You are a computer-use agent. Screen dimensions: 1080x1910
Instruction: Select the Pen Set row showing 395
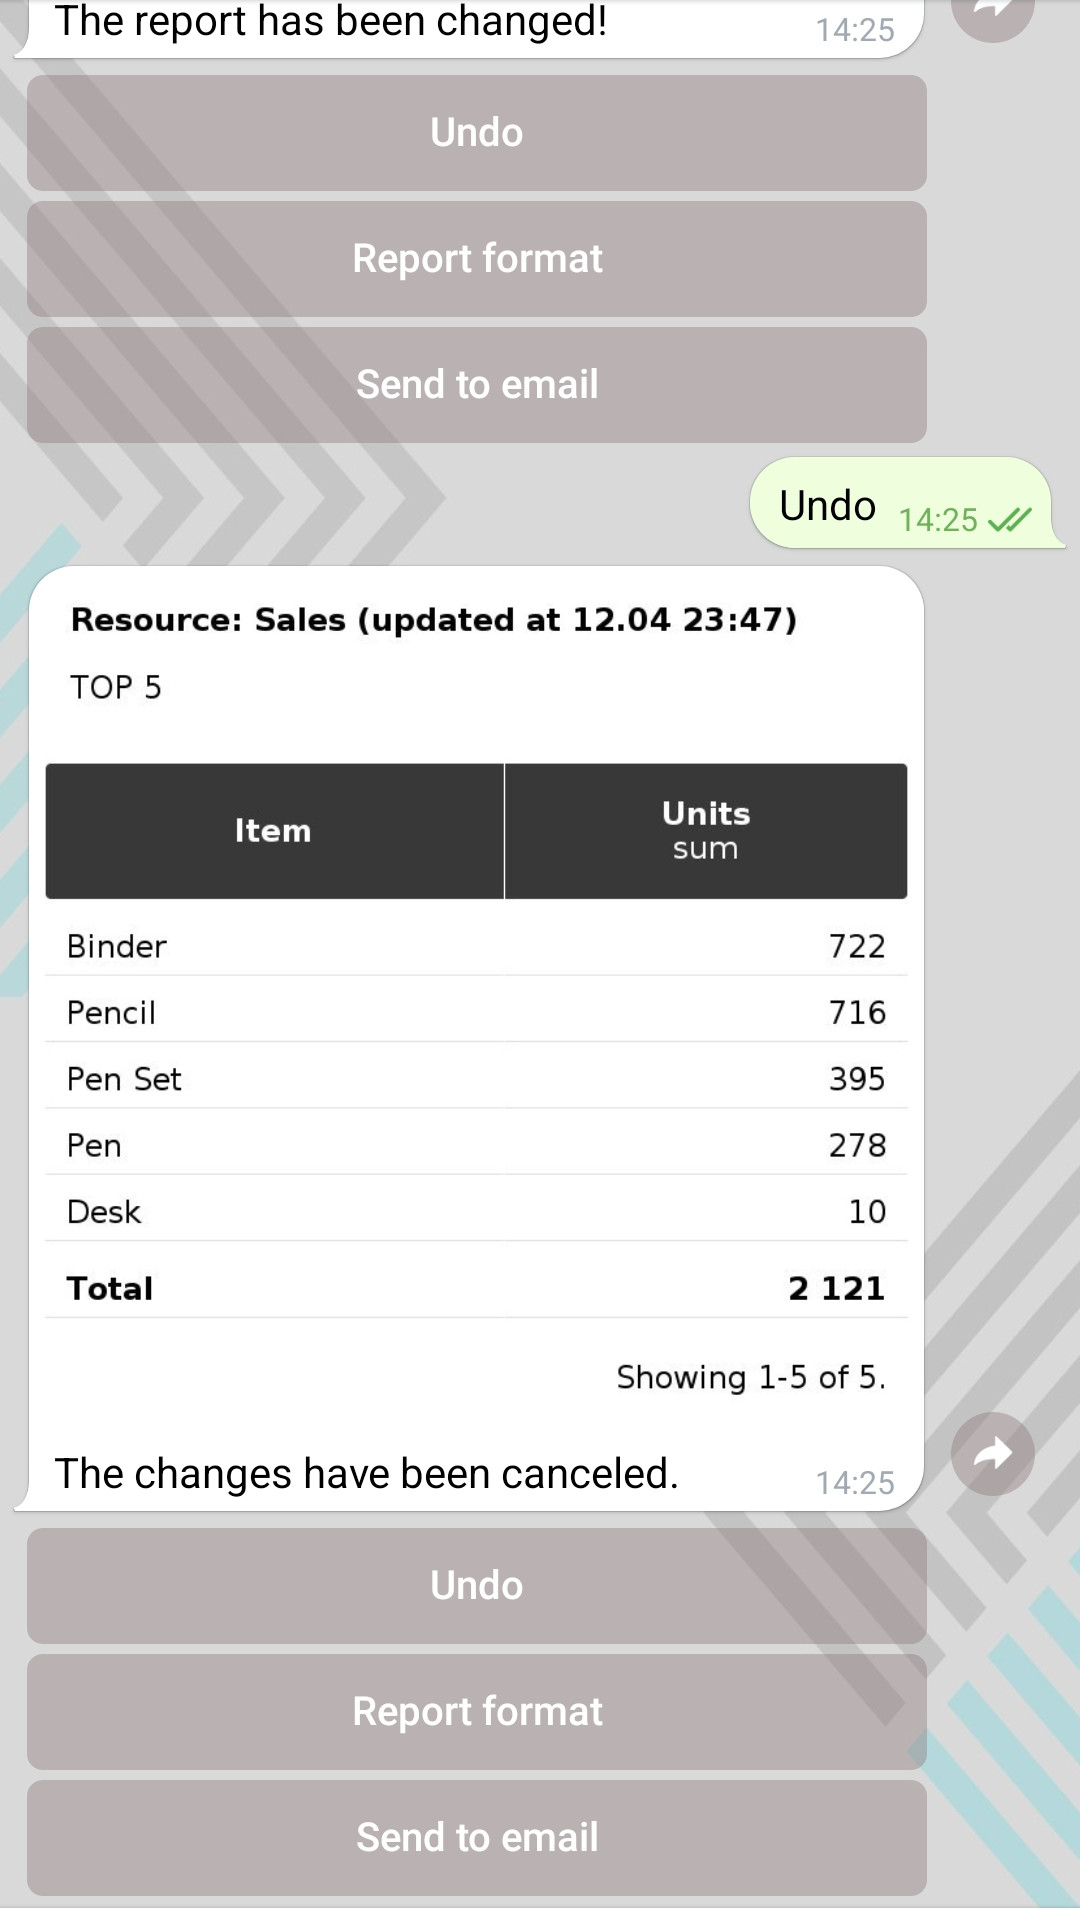coord(476,1079)
